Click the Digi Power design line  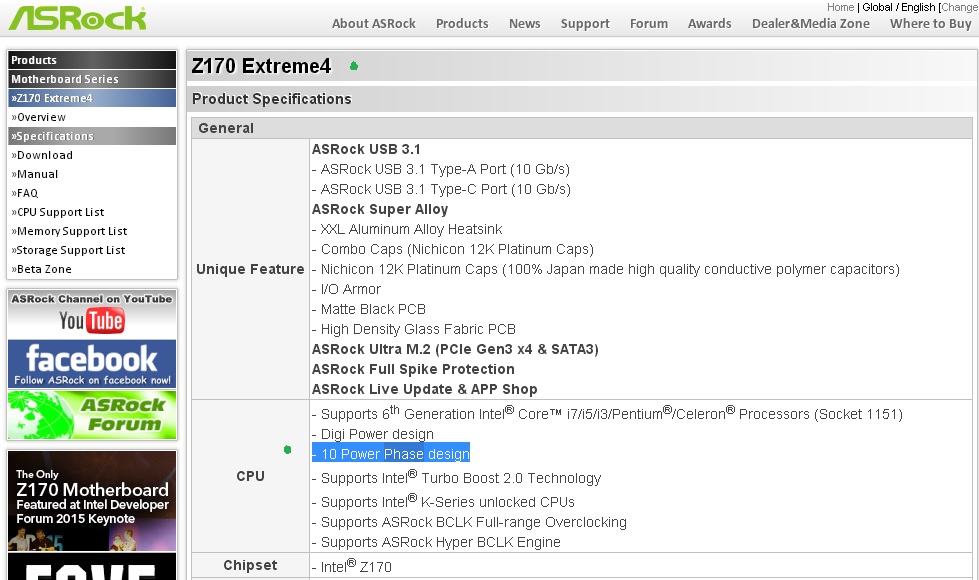click(373, 434)
